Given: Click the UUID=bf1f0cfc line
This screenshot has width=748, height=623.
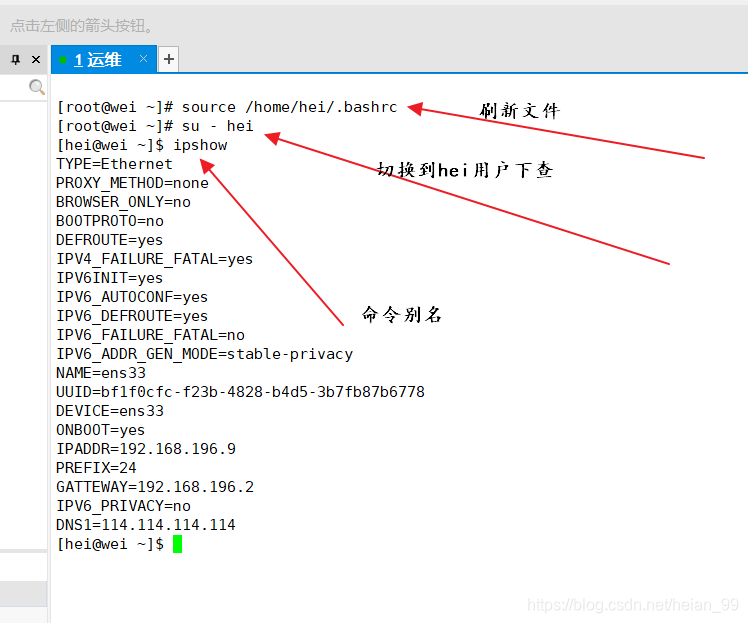Looking at the screenshot, I should 240,392.
